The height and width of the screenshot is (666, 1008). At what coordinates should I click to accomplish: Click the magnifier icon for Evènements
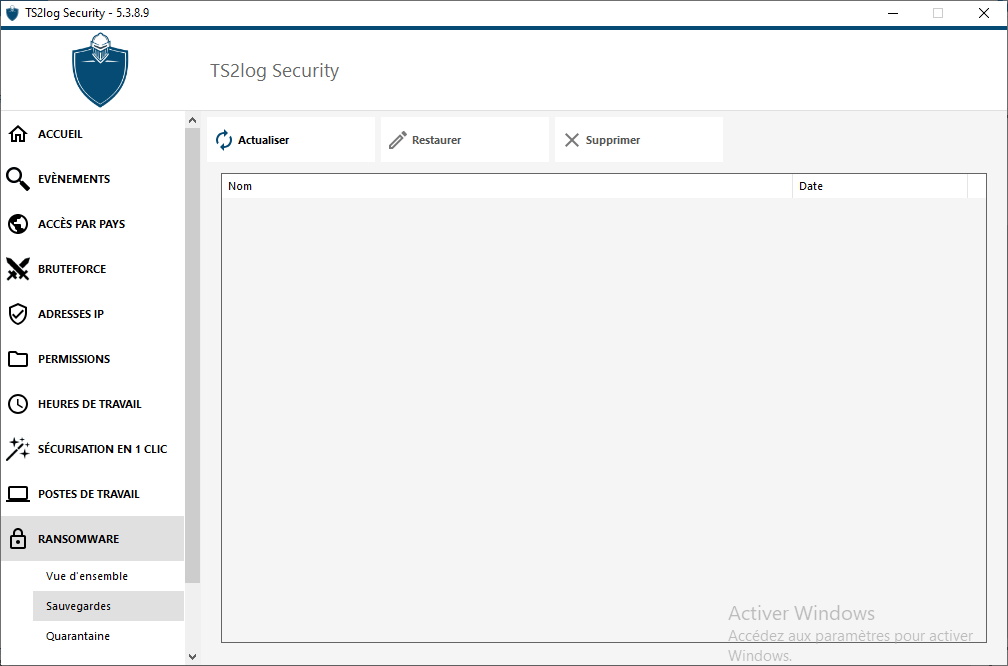click(x=18, y=179)
